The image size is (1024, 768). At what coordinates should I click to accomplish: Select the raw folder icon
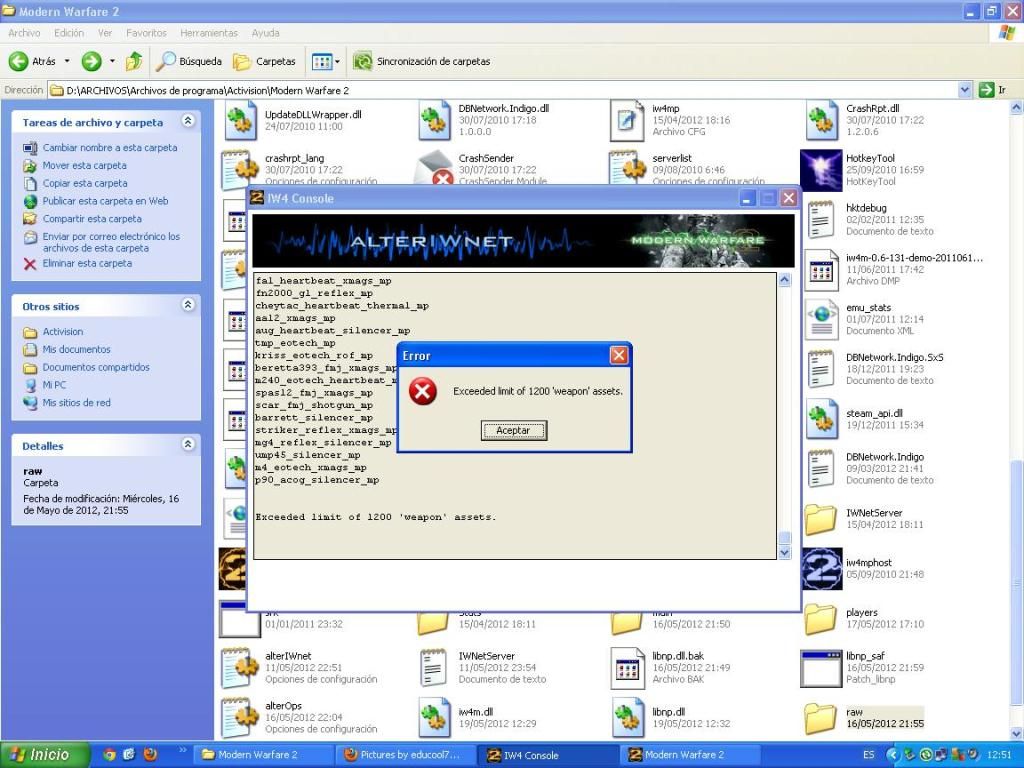tap(821, 718)
